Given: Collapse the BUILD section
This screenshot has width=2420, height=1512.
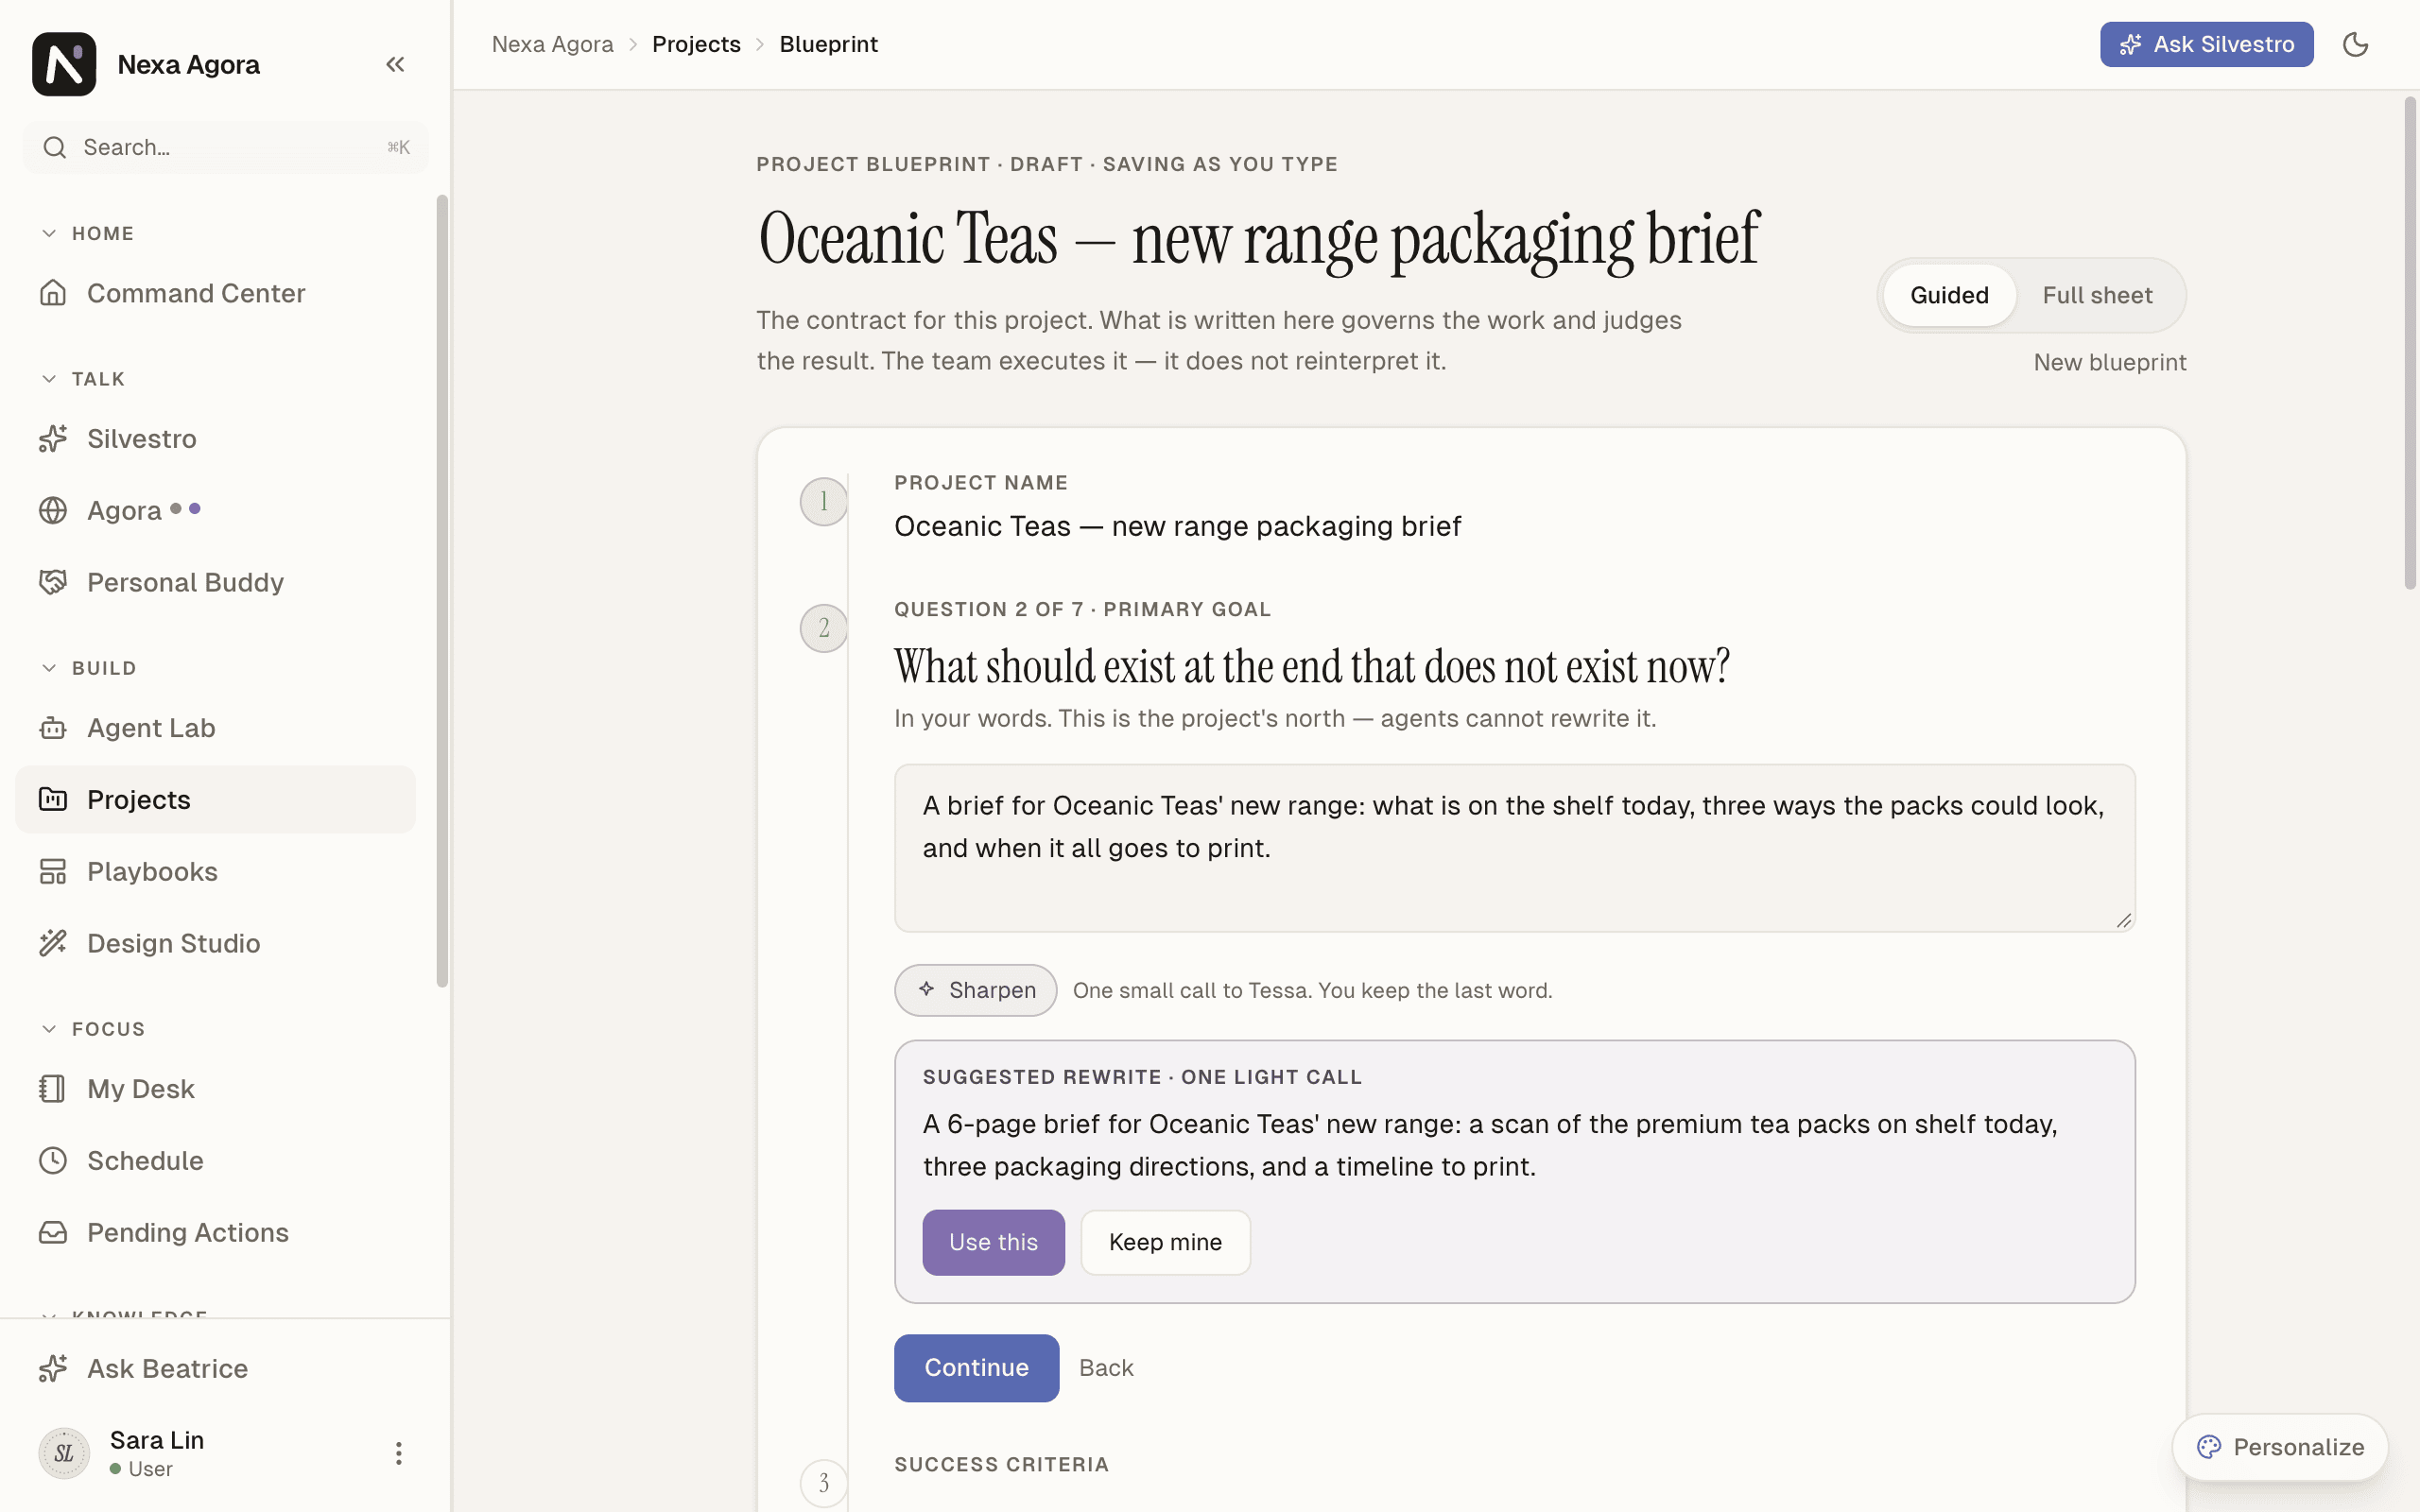Looking at the screenshot, I should click(x=49, y=668).
